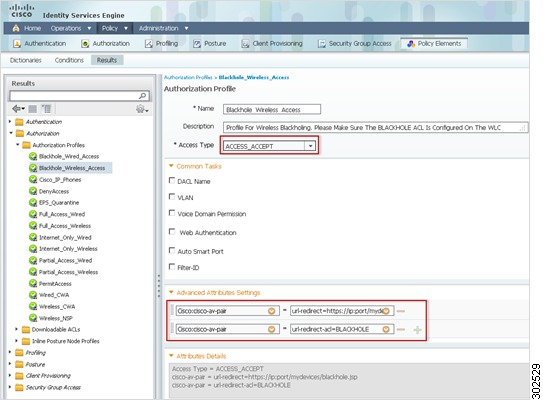Select EPS_Quarantine profile in tree
Image resolution: width=543 pixels, height=400 pixels.
click(x=59, y=203)
